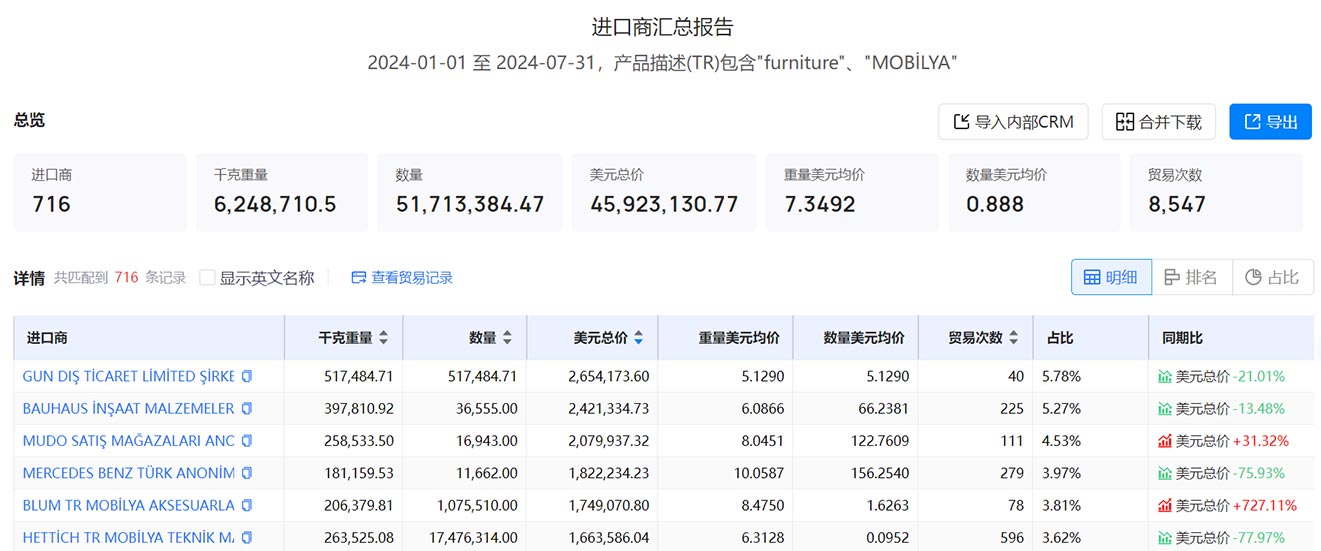Sort by 贸易次数 column
The height and width of the screenshot is (551, 1321).
point(1013,338)
